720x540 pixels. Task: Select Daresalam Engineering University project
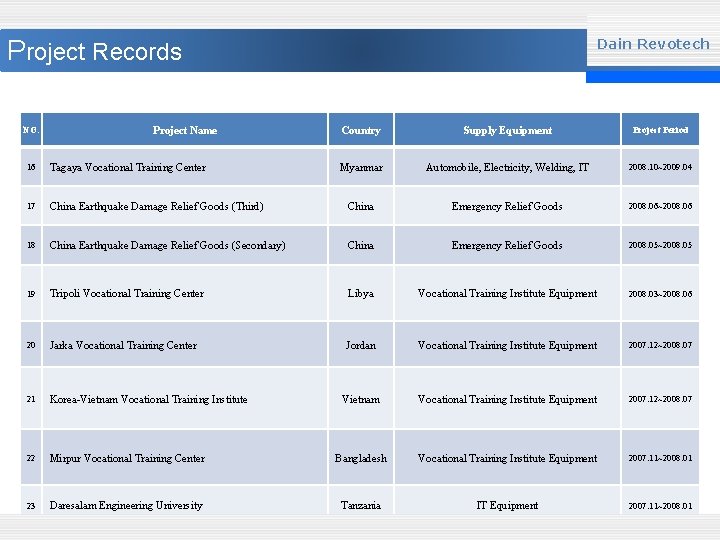[126, 506]
